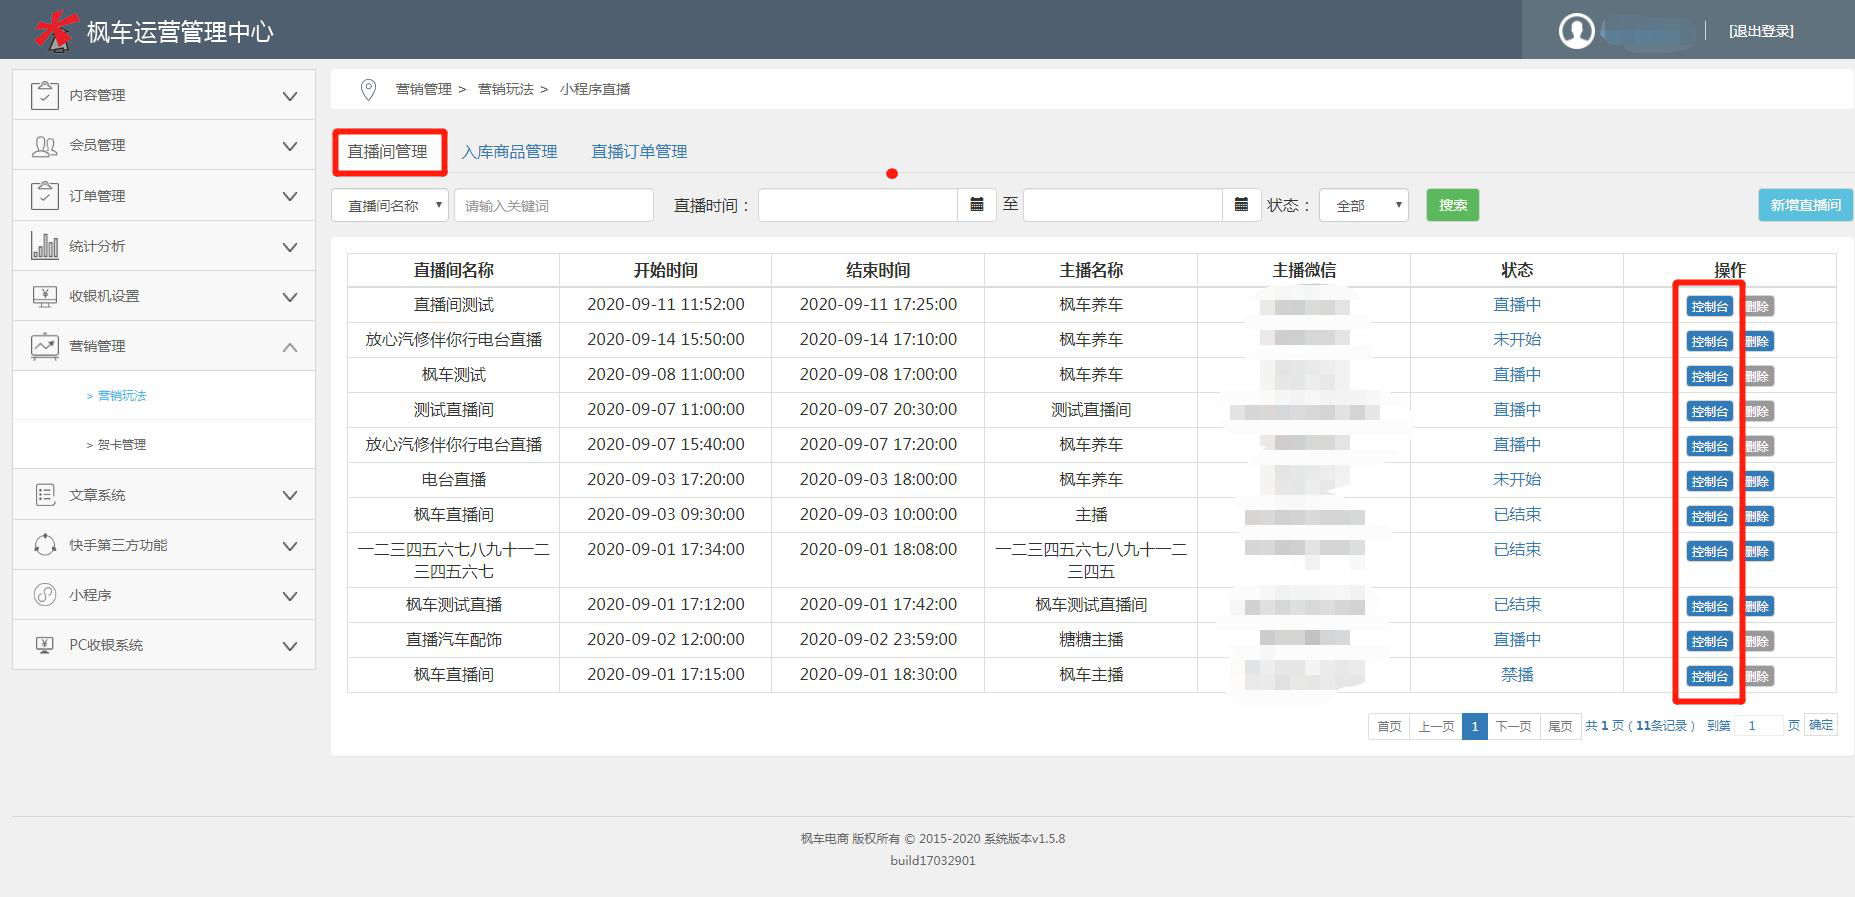1855x897 pixels.
Task: Click the 快手第三方功能 cycle icon
Action: point(45,545)
